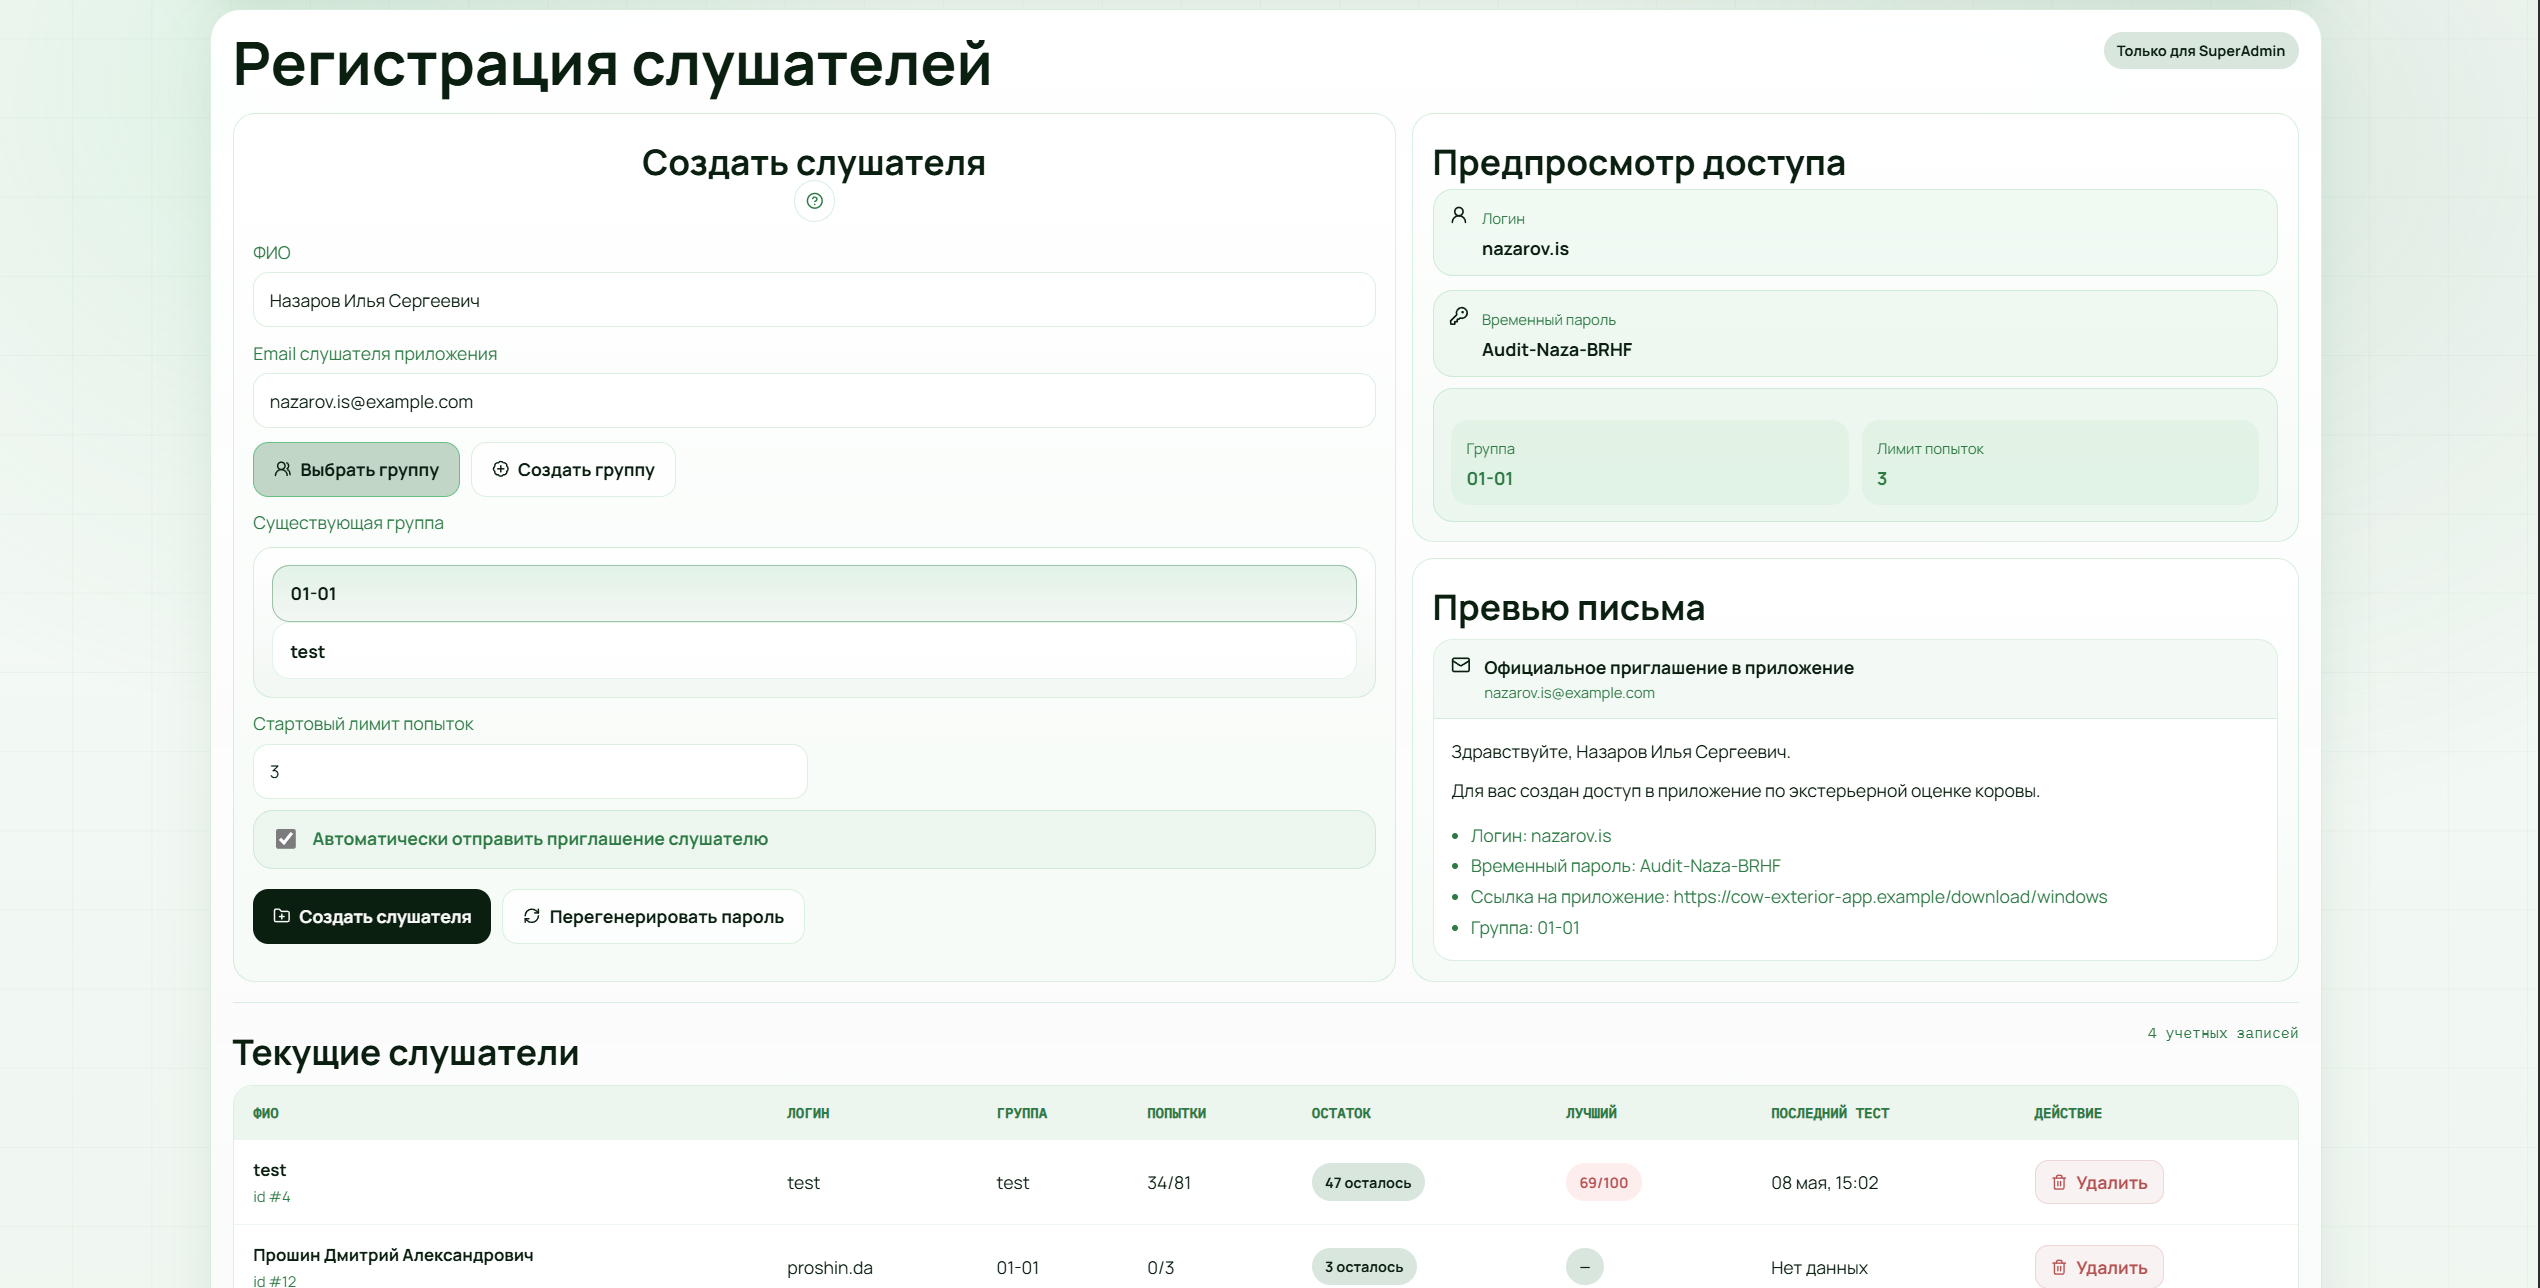
Task: Click the trash icon in the test row
Action: [x=2059, y=1182]
